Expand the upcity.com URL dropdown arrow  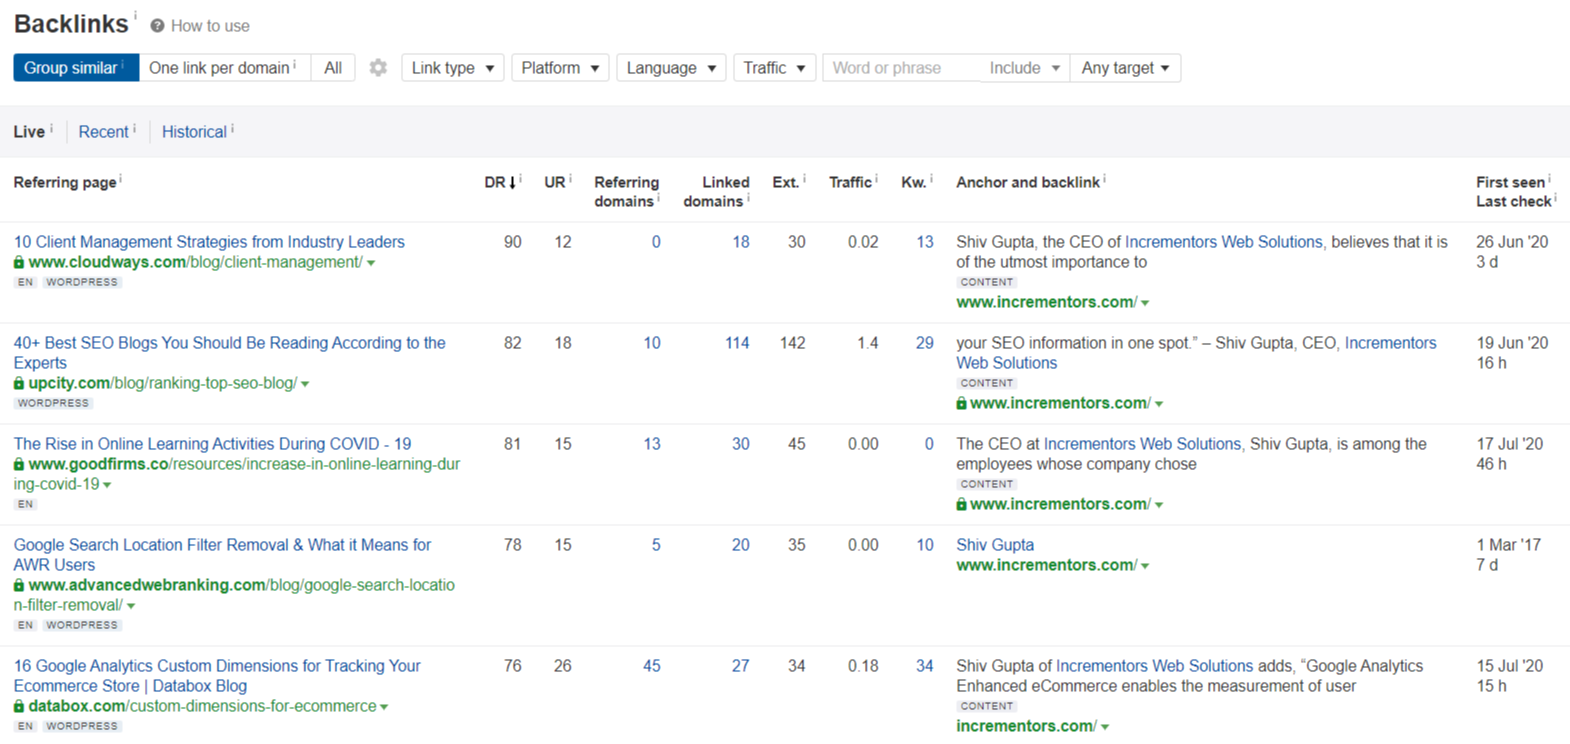[305, 384]
